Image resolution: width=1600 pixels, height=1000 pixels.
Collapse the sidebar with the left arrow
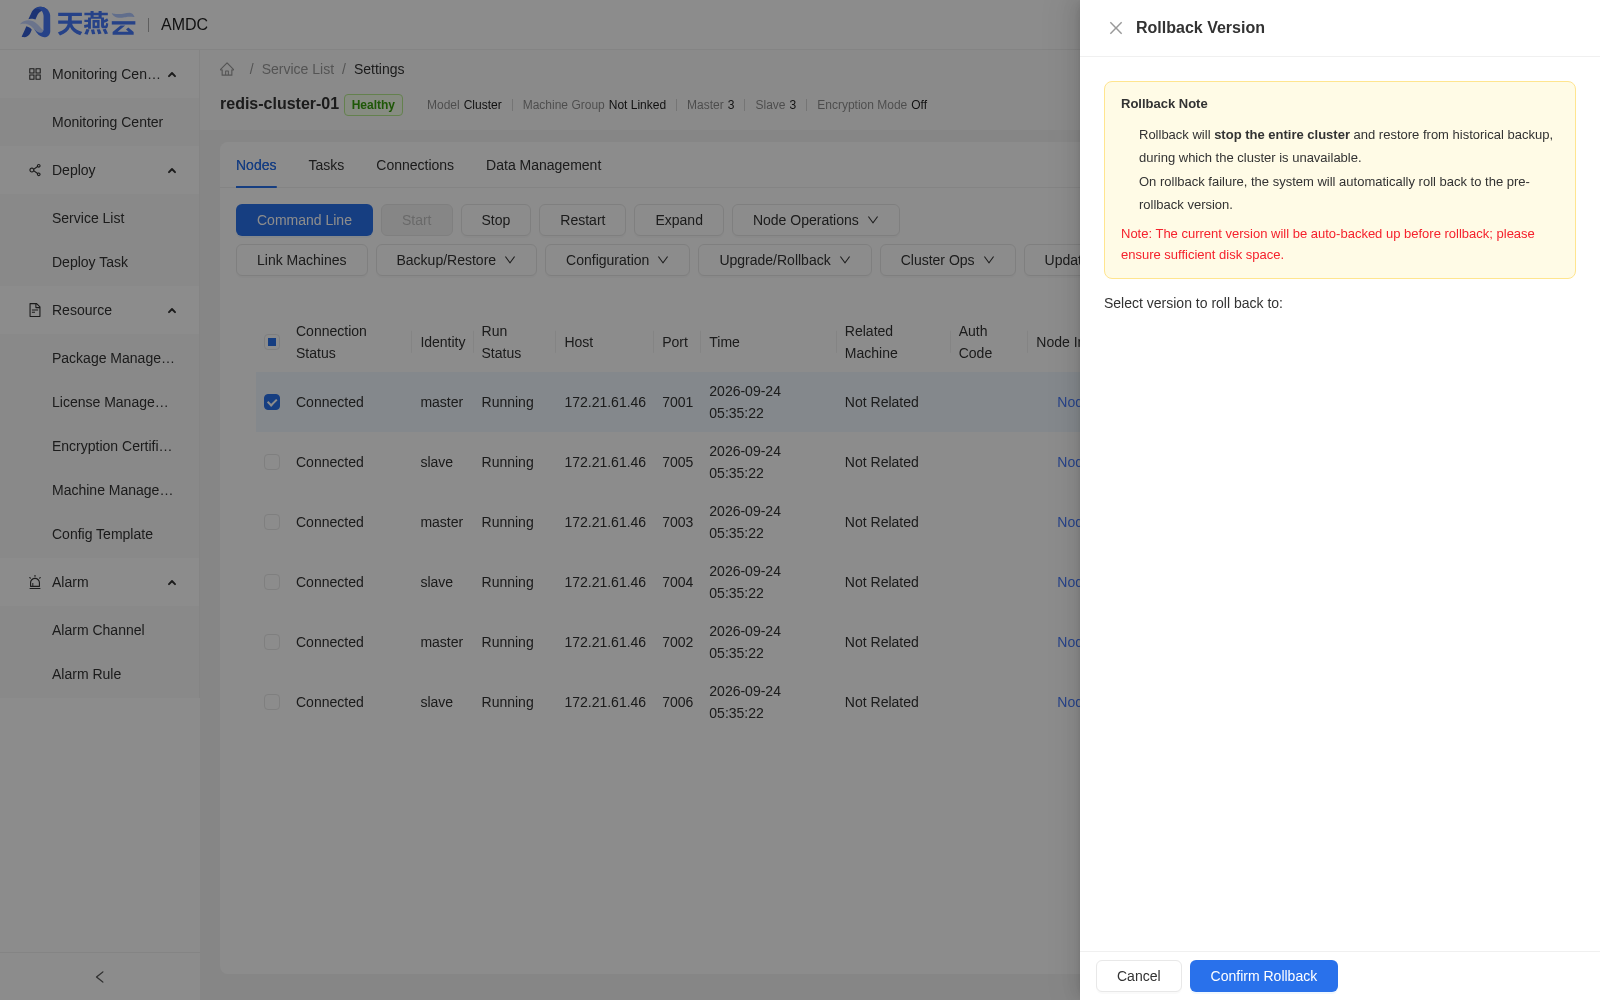100,977
